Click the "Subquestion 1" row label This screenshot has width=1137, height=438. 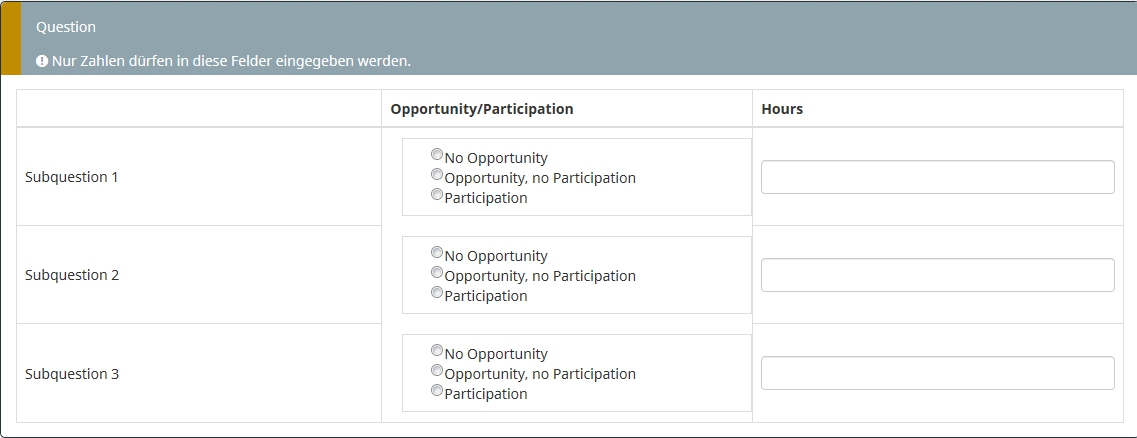point(72,177)
